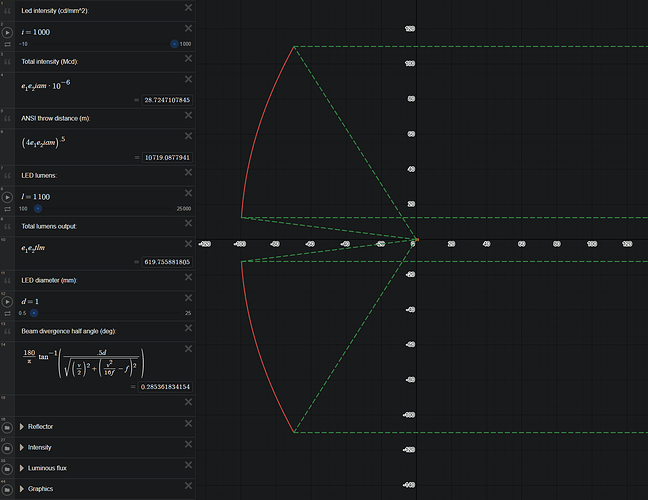Edit the i slider maximum value 1000
This screenshot has width=648, height=500.
[185, 44]
